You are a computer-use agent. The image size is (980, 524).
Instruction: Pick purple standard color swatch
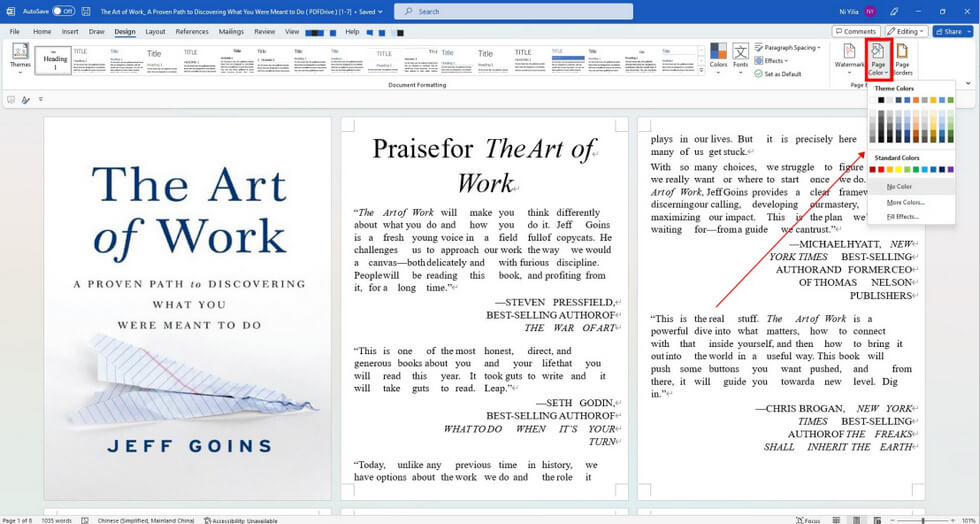pyautogui.click(x=951, y=169)
